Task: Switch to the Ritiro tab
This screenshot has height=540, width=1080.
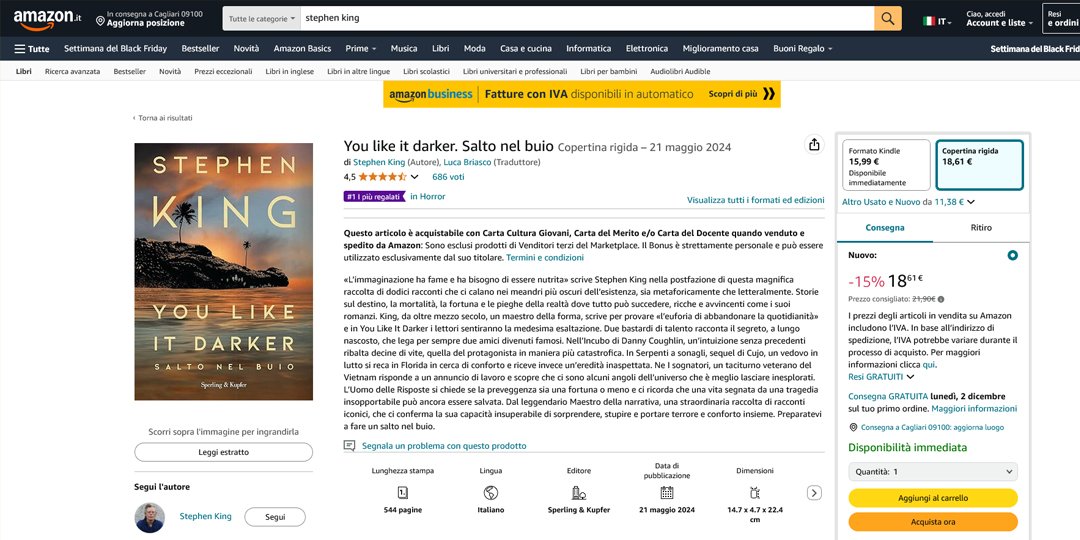Action: coord(981,228)
